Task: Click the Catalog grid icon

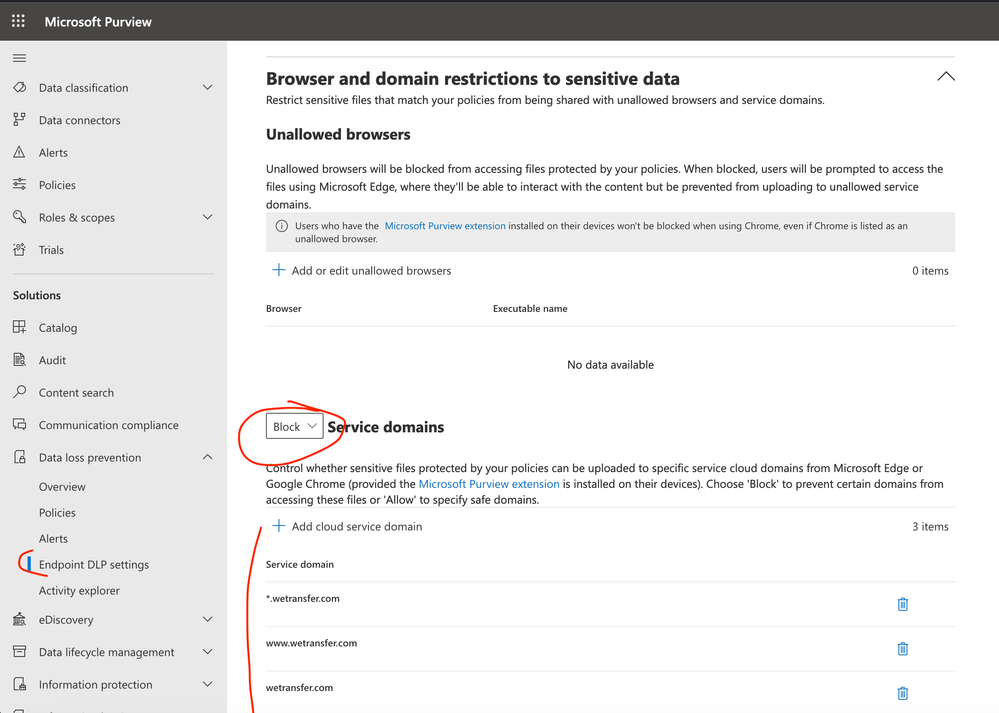Action: (20, 327)
